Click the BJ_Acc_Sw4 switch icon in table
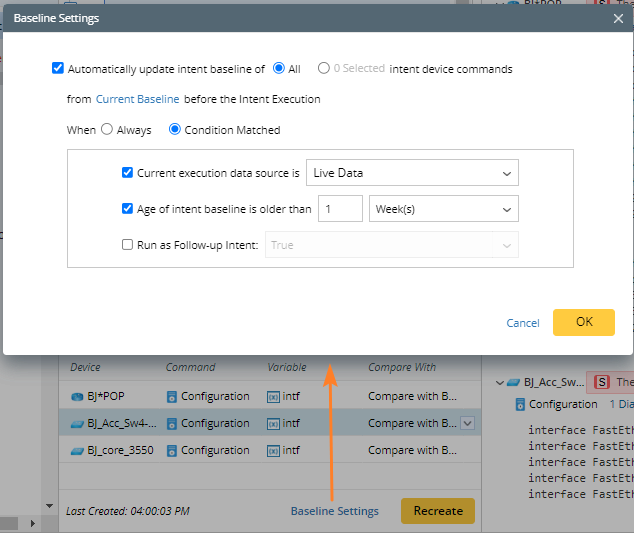This screenshot has width=634, height=533. (x=77, y=424)
